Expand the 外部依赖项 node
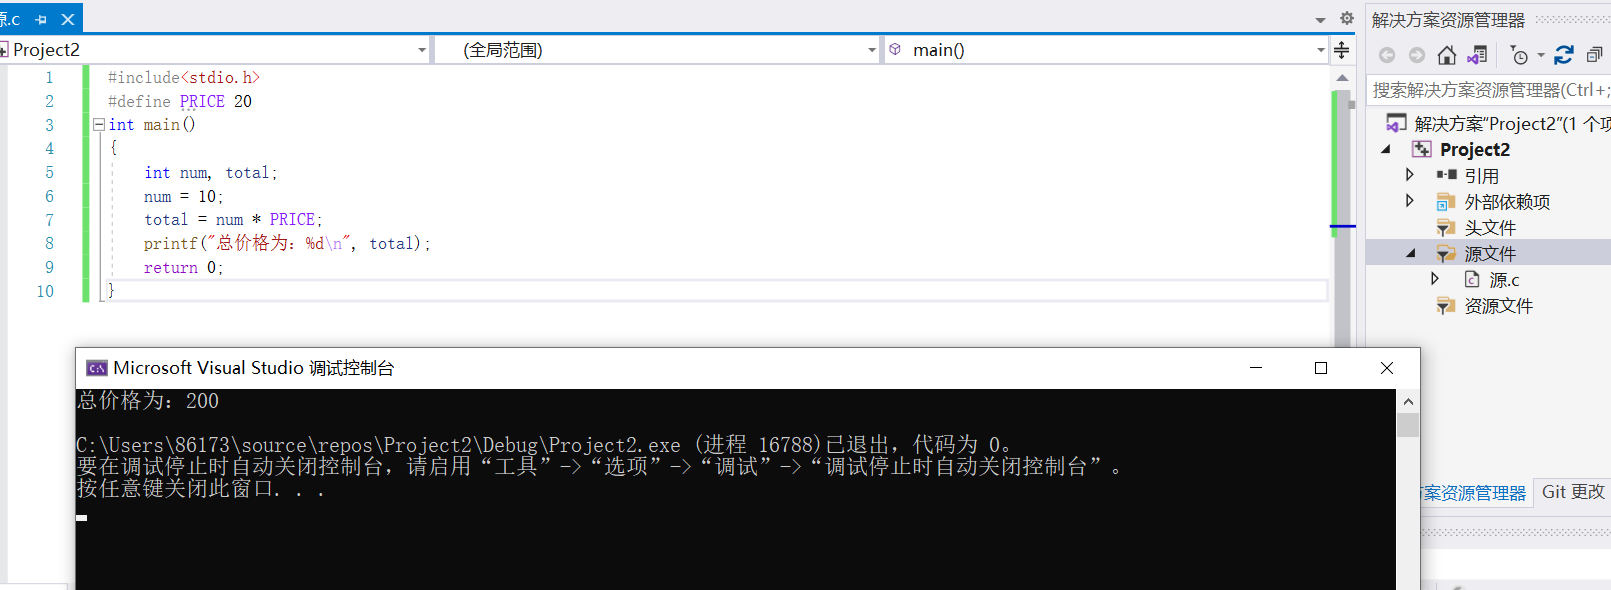 [1410, 201]
